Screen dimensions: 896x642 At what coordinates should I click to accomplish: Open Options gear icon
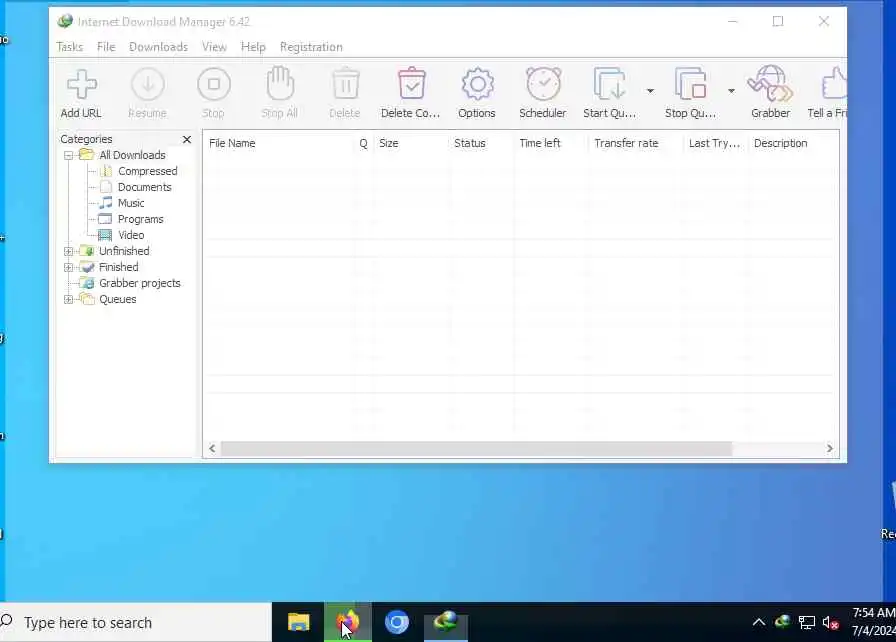(477, 85)
